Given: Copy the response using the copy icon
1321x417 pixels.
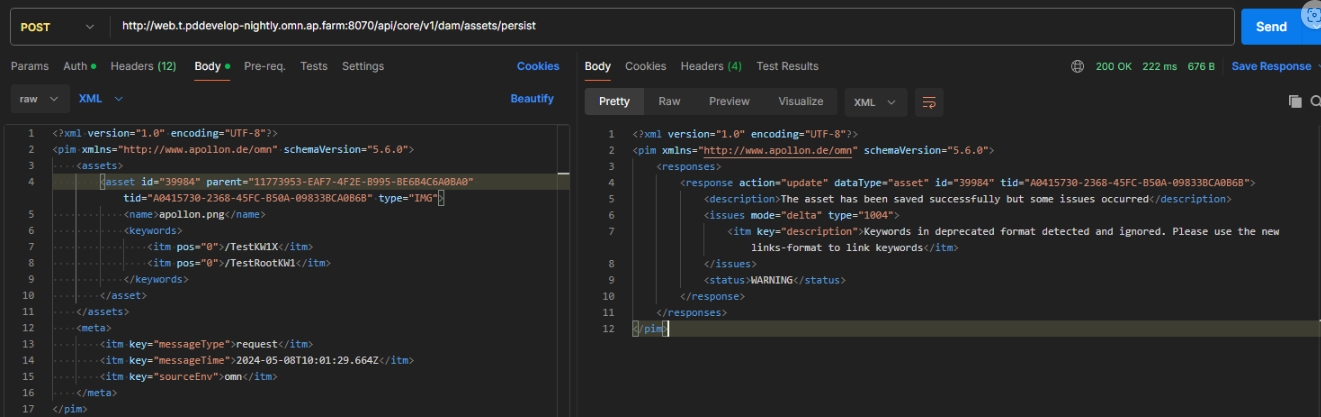Looking at the screenshot, I should tap(1295, 102).
